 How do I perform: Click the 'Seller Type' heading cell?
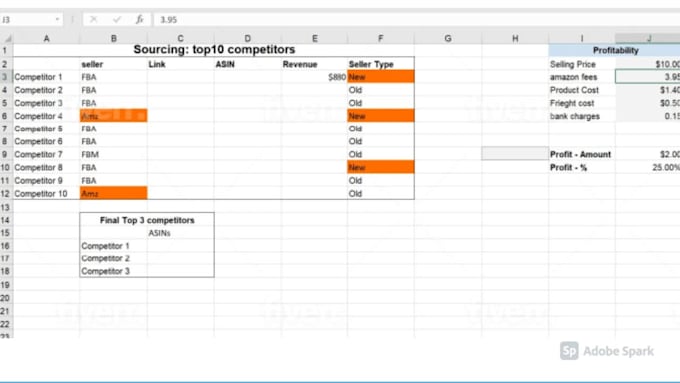click(x=381, y=64)
